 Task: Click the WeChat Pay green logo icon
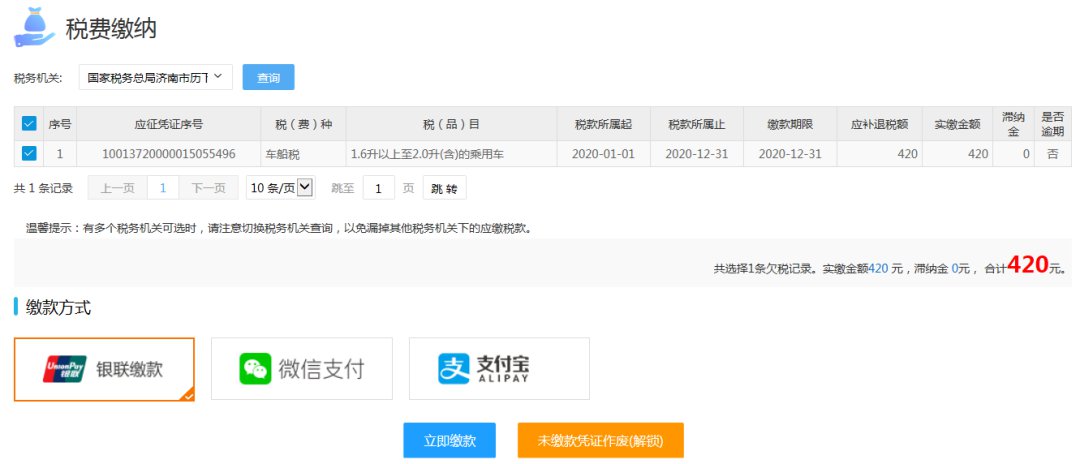point(255,369)
